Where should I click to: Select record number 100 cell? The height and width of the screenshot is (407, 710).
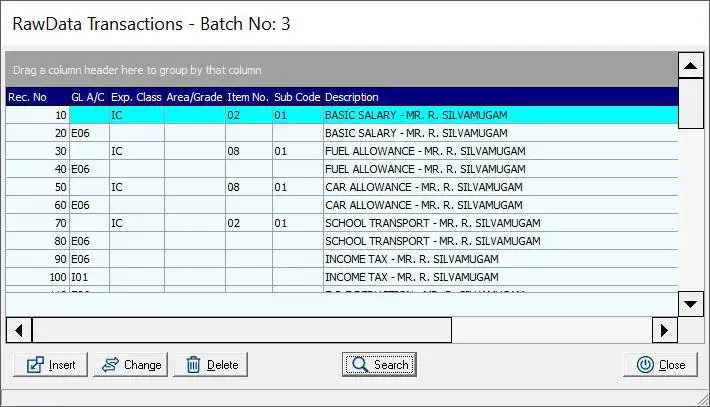click(38, 277)
